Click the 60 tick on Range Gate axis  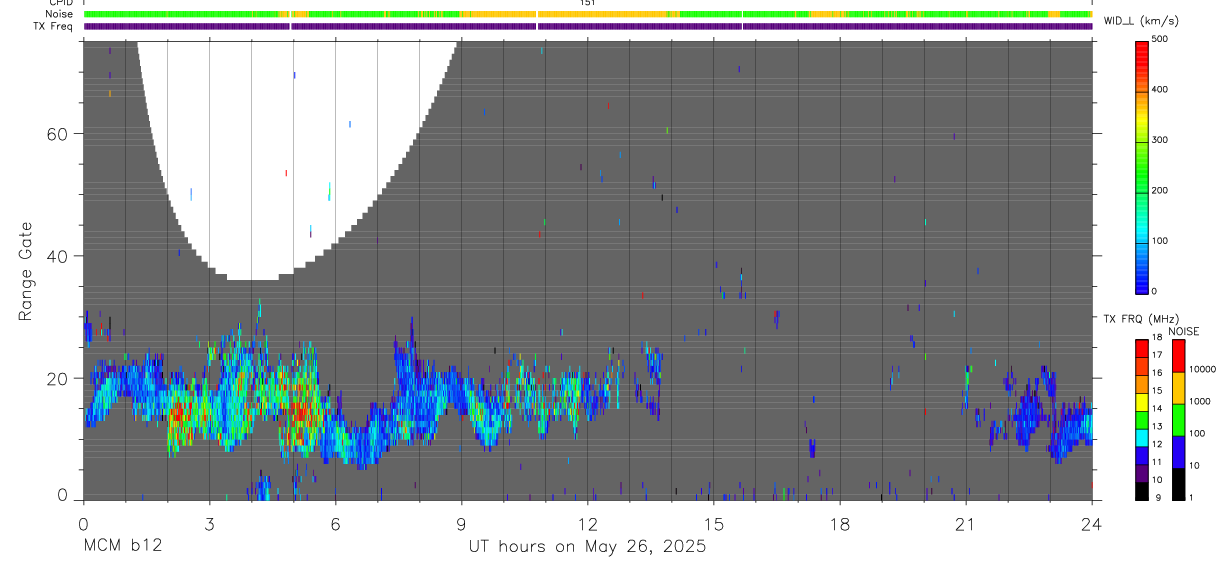tap(58, 134)
